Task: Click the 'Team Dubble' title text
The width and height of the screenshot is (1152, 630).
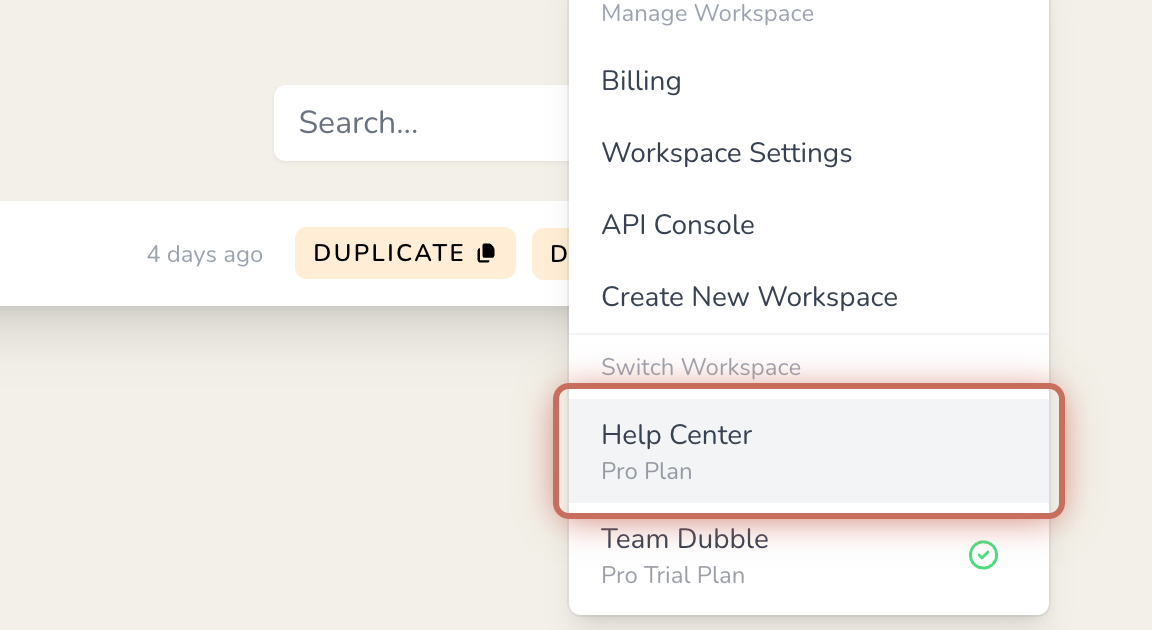Action: pos(685,539)
